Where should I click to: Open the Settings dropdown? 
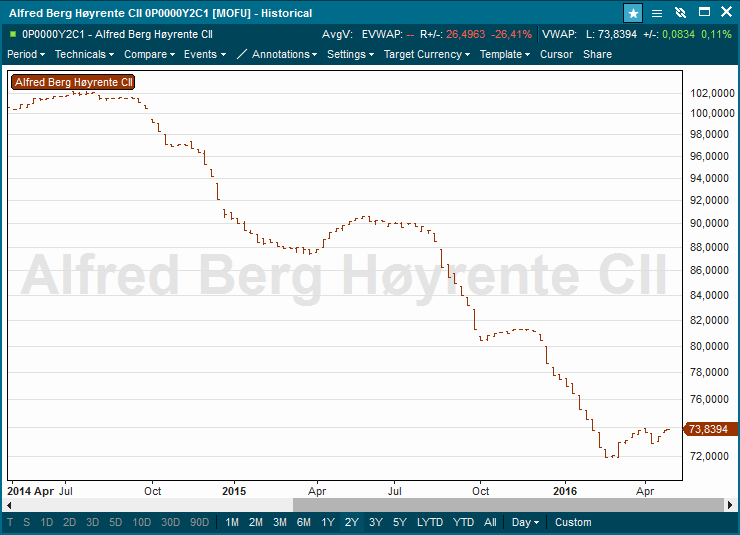click(350, 54)
